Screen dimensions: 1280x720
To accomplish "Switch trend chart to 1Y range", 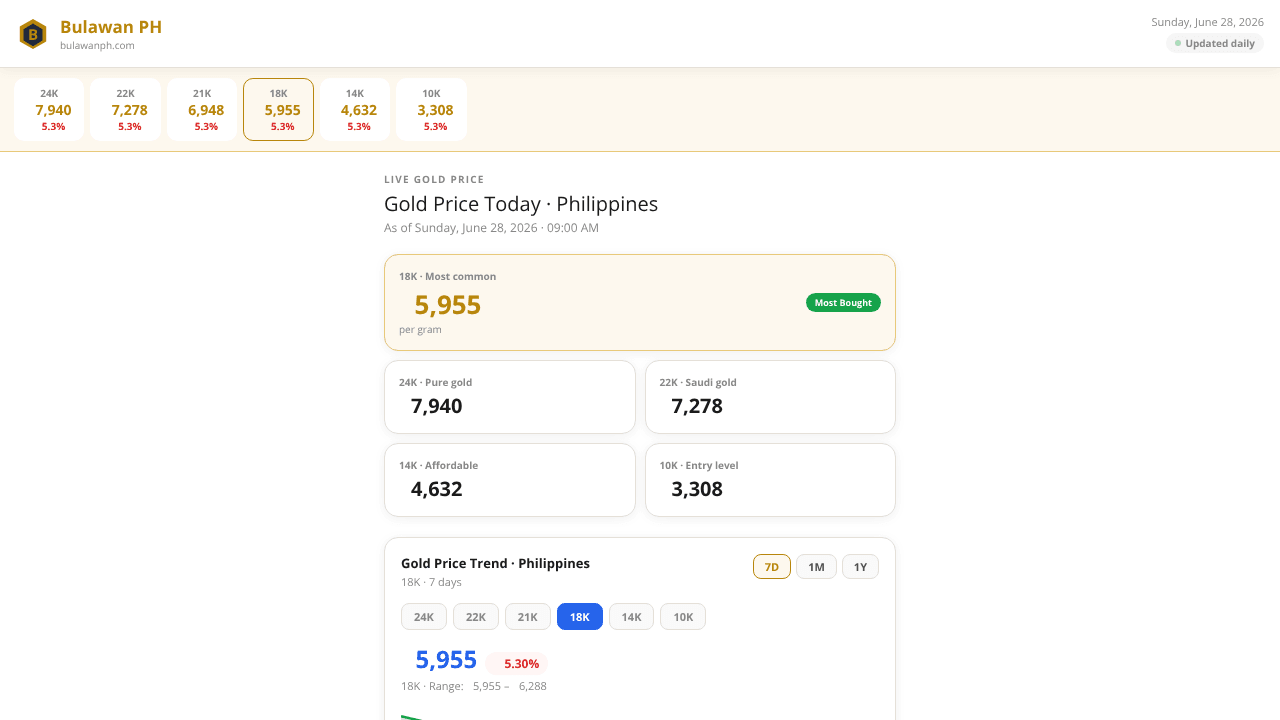I will click(x=860, y=567).
